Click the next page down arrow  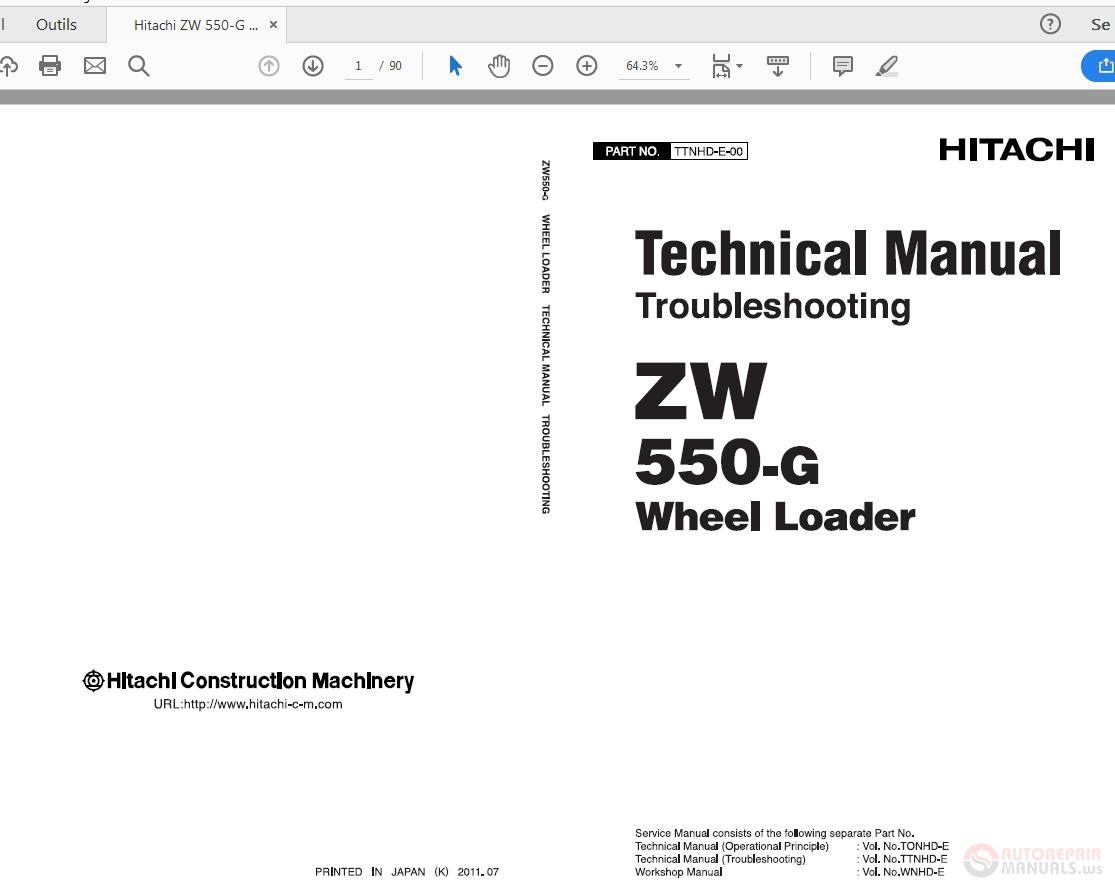pos(313,65)
